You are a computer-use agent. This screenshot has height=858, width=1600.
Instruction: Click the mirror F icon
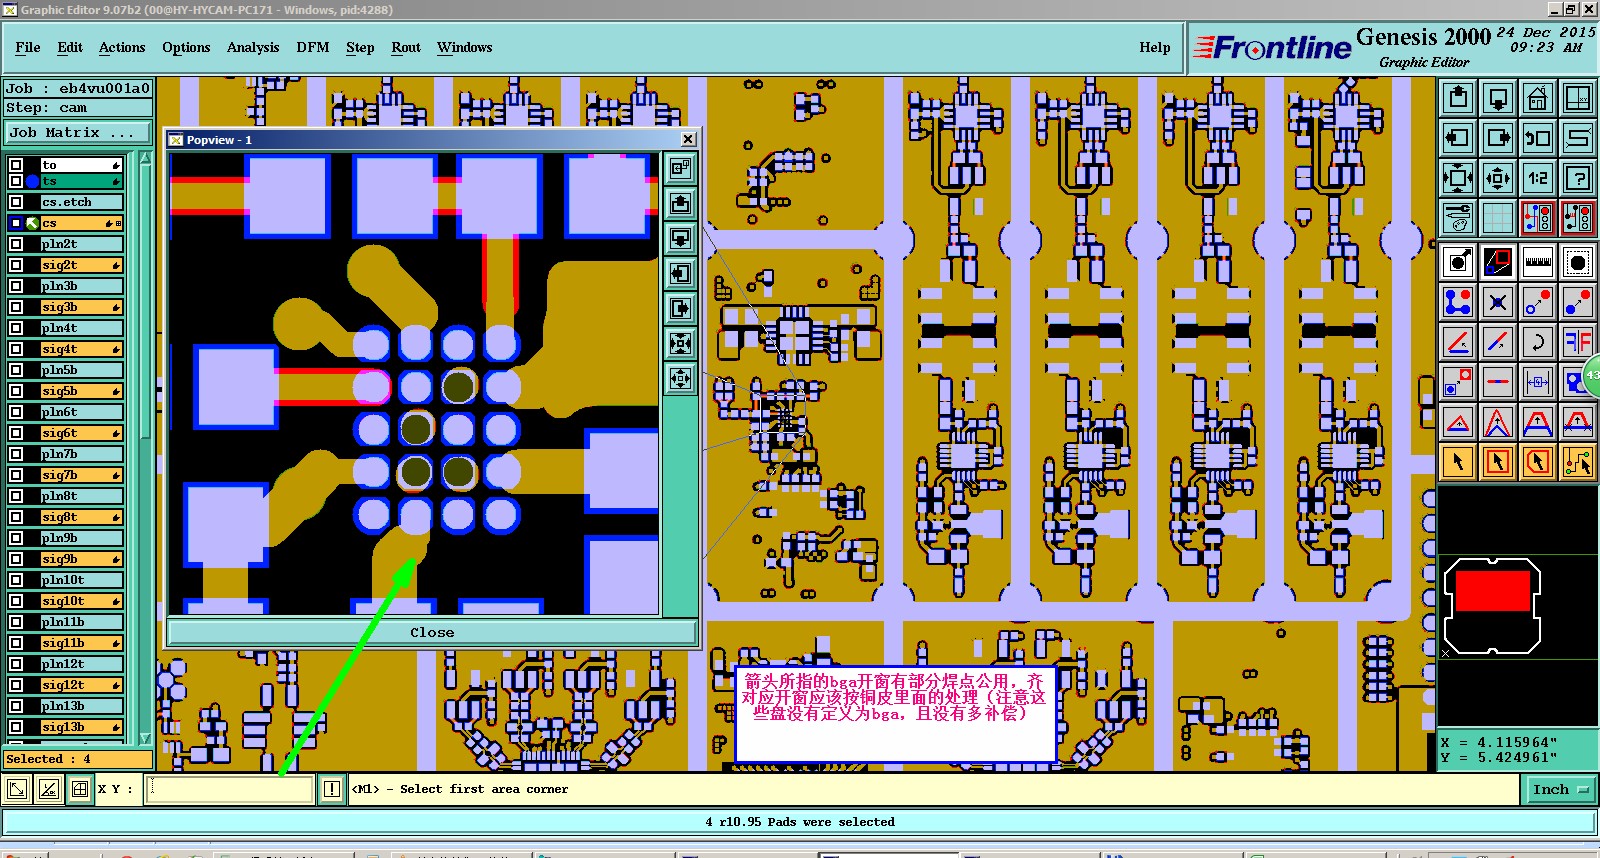coord(1578,342)
